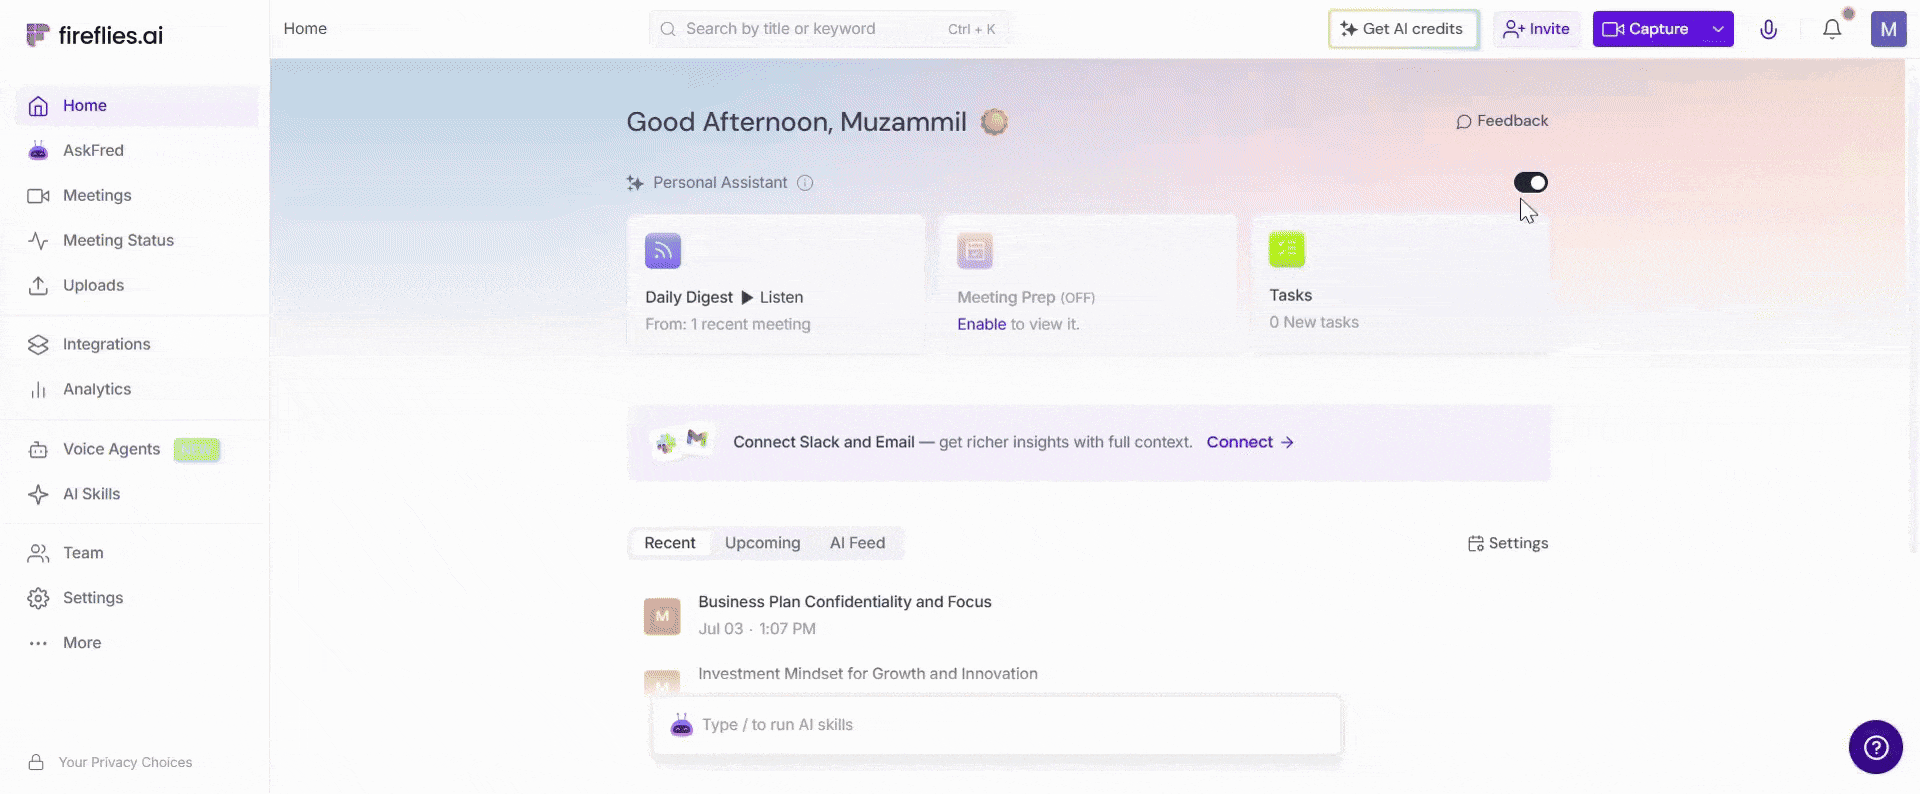Click the Fred bot icon in input bar
Viewport: 1920px width, 794px height.
coord(682,726)
